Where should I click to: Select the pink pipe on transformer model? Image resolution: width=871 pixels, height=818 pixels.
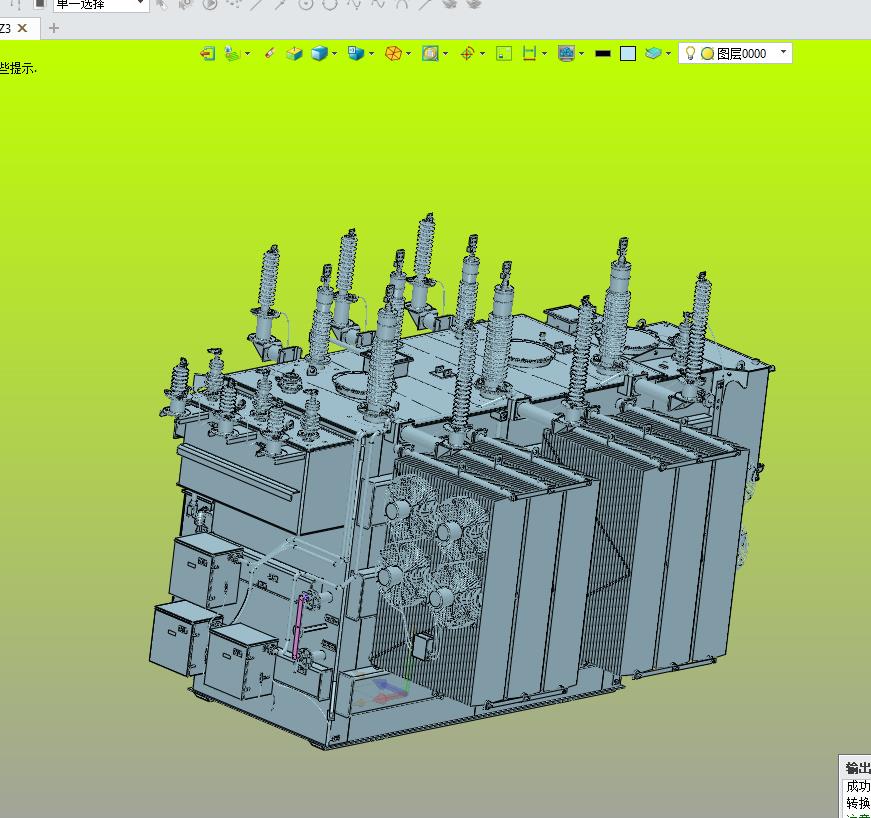coord(298,626)
